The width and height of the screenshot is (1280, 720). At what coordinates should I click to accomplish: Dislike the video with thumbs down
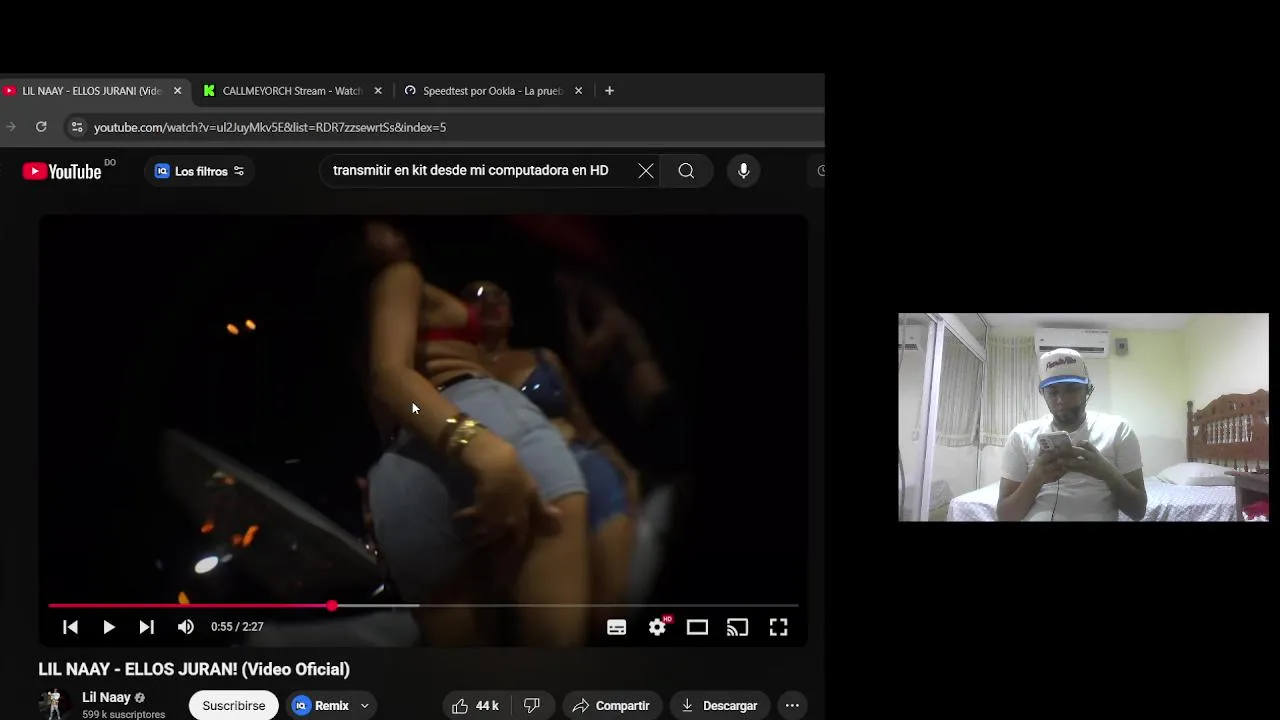(x=532, y=706)
